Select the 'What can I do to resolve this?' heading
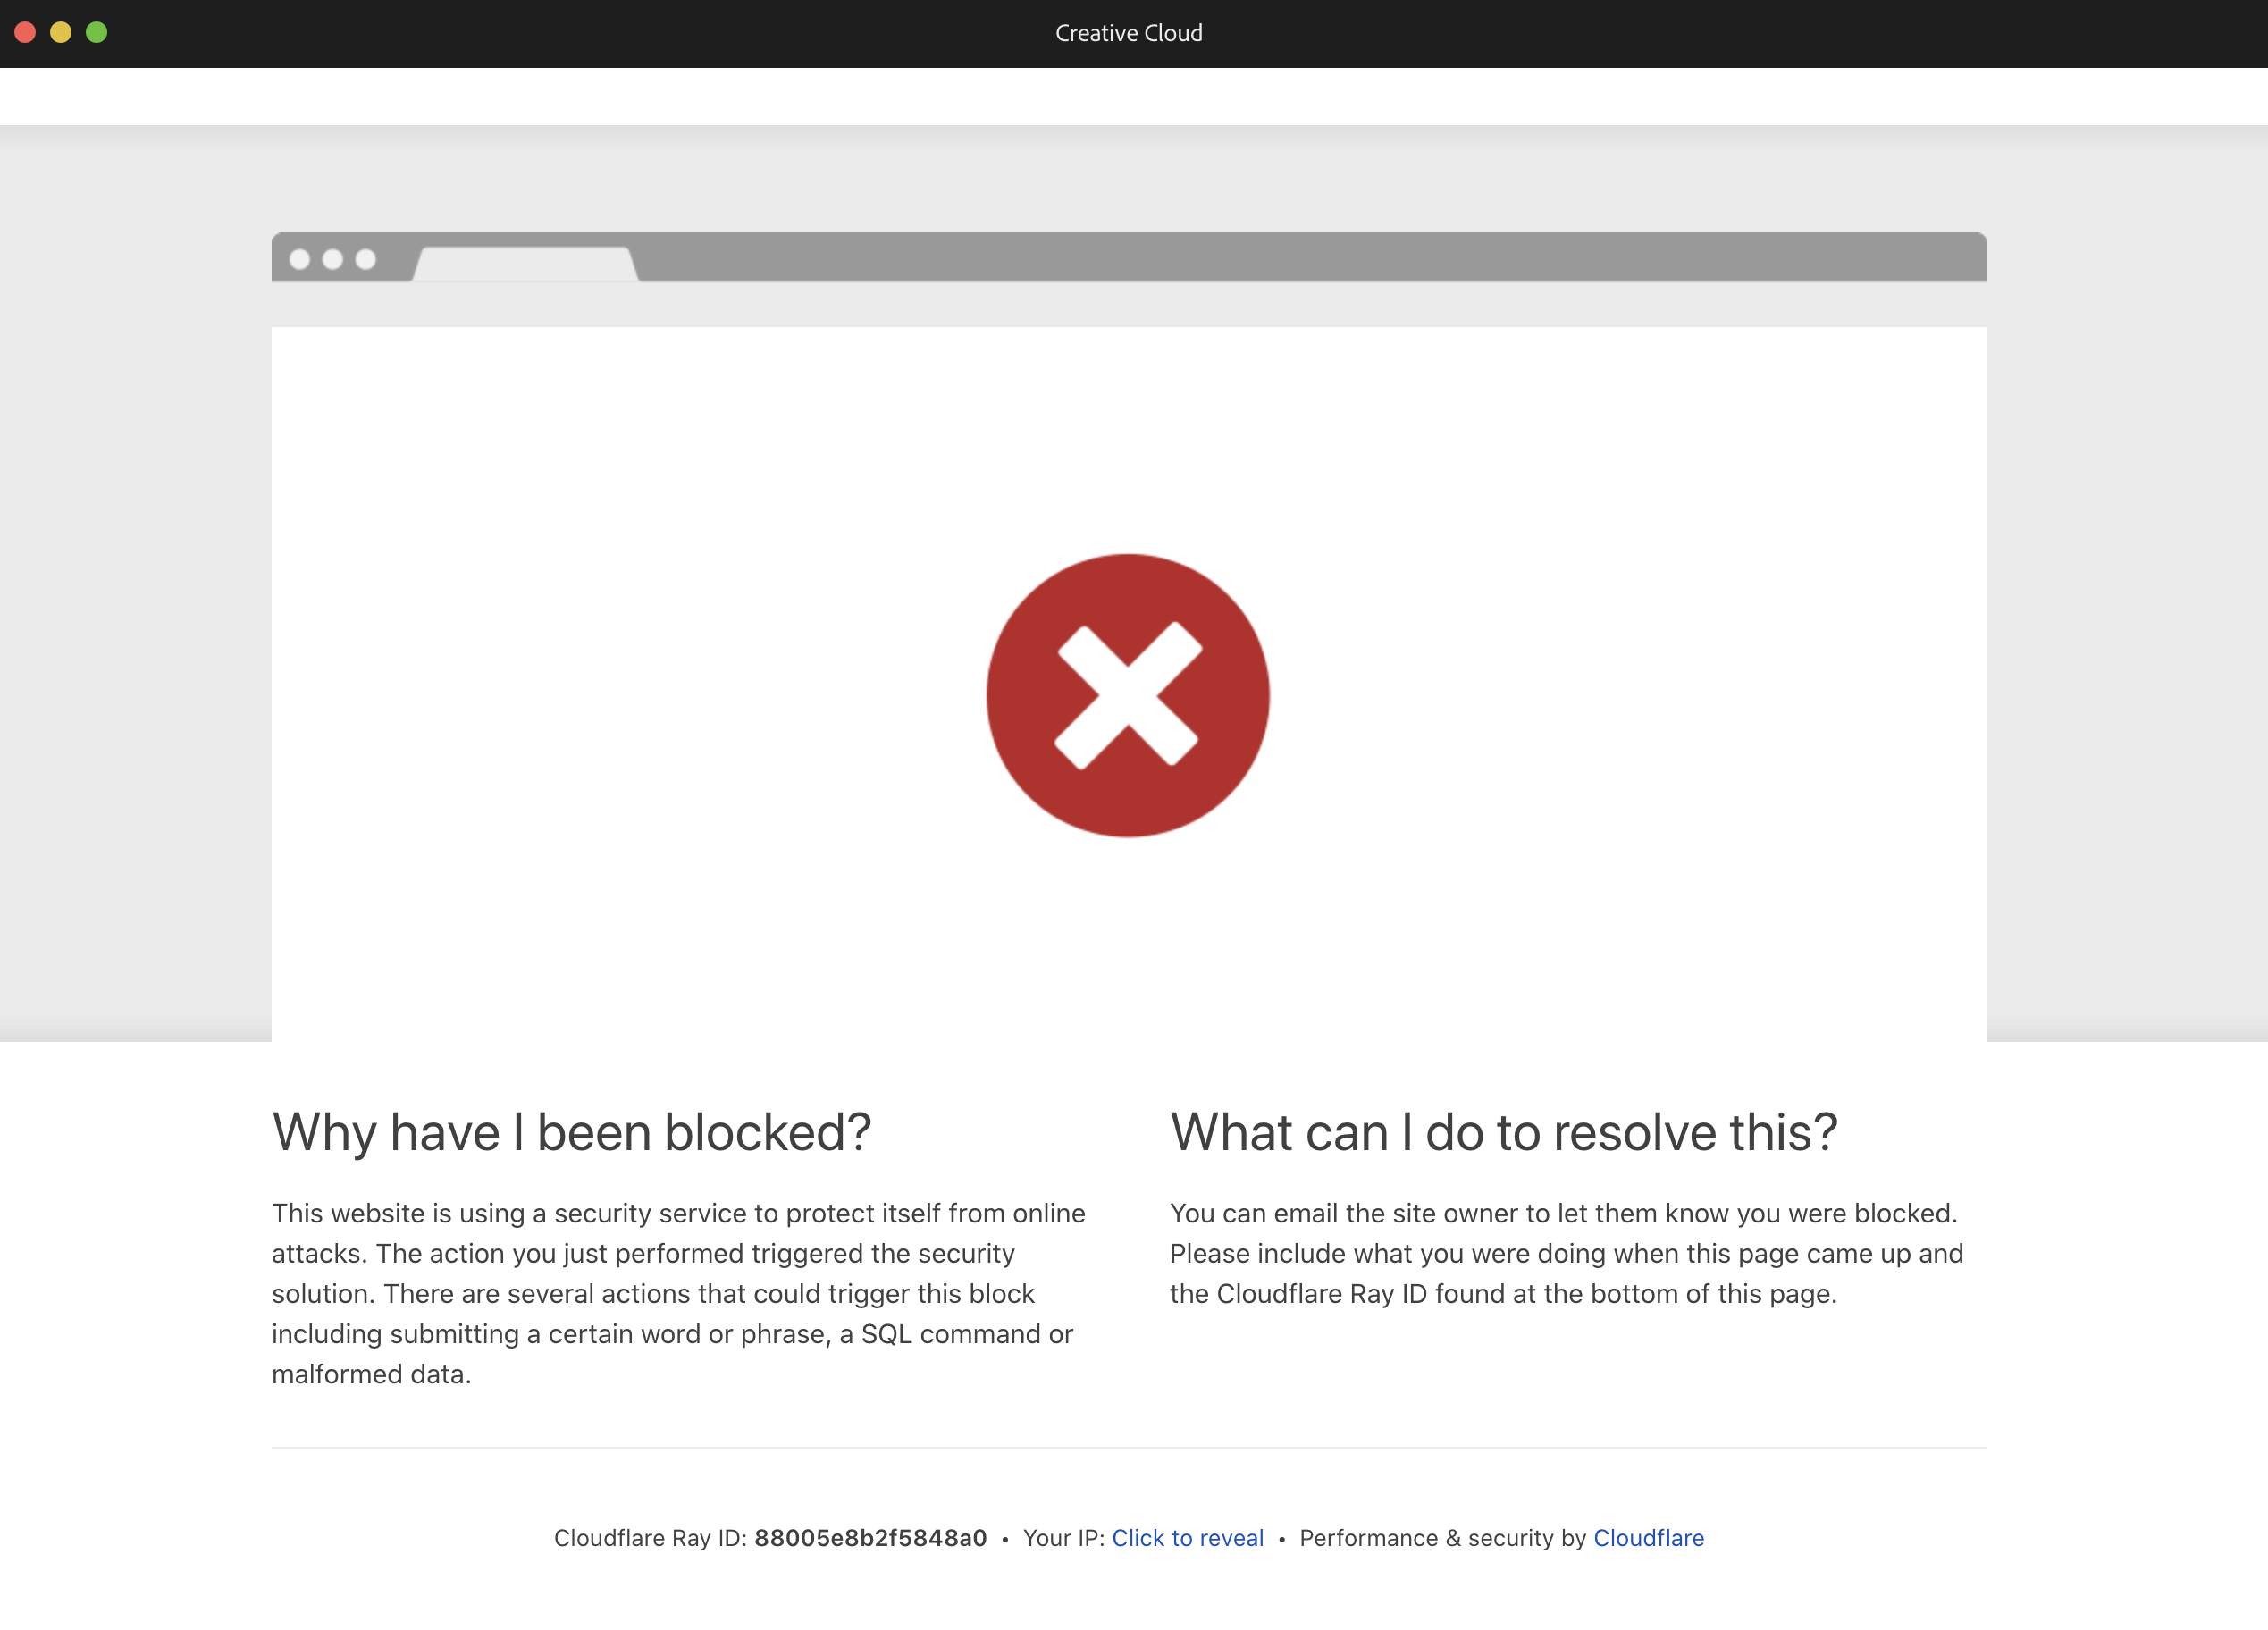The width and height of the screenshot is (2268, 1630). coord(1504,1131)
